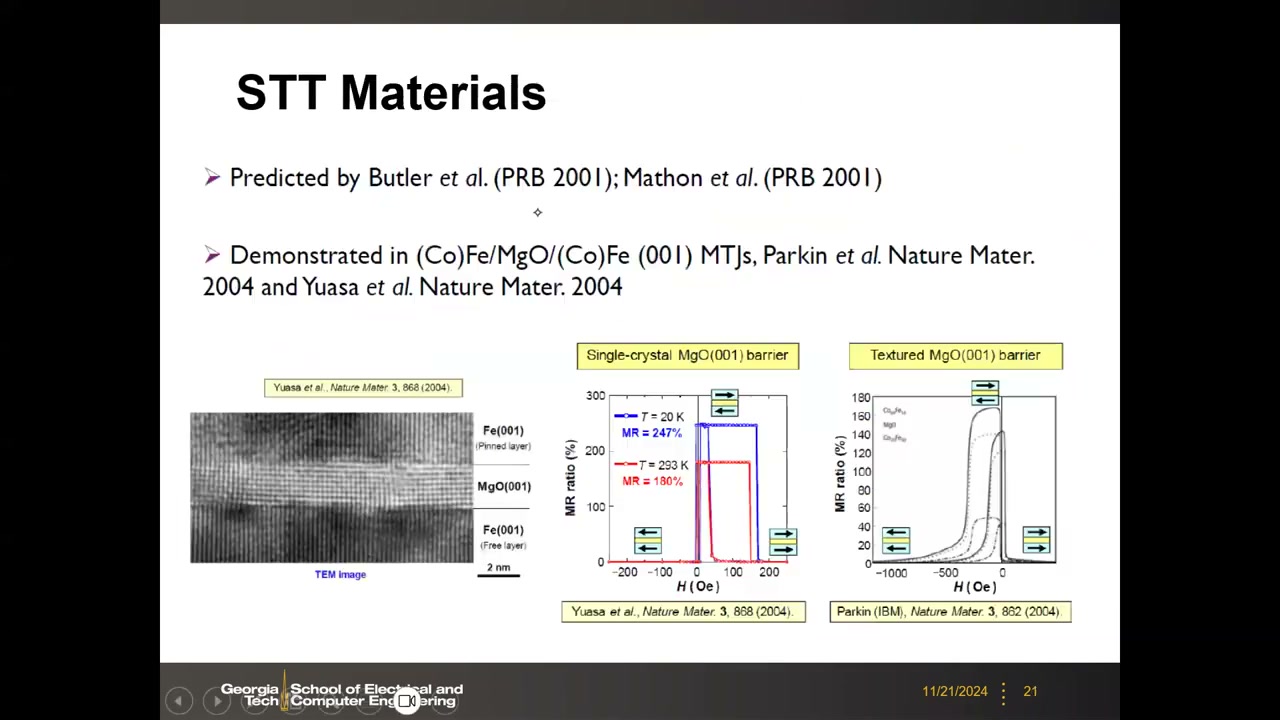Screen dimensions: 1280x720
Task: Click the Parkin (IBM) citation box
Action: 950,611
